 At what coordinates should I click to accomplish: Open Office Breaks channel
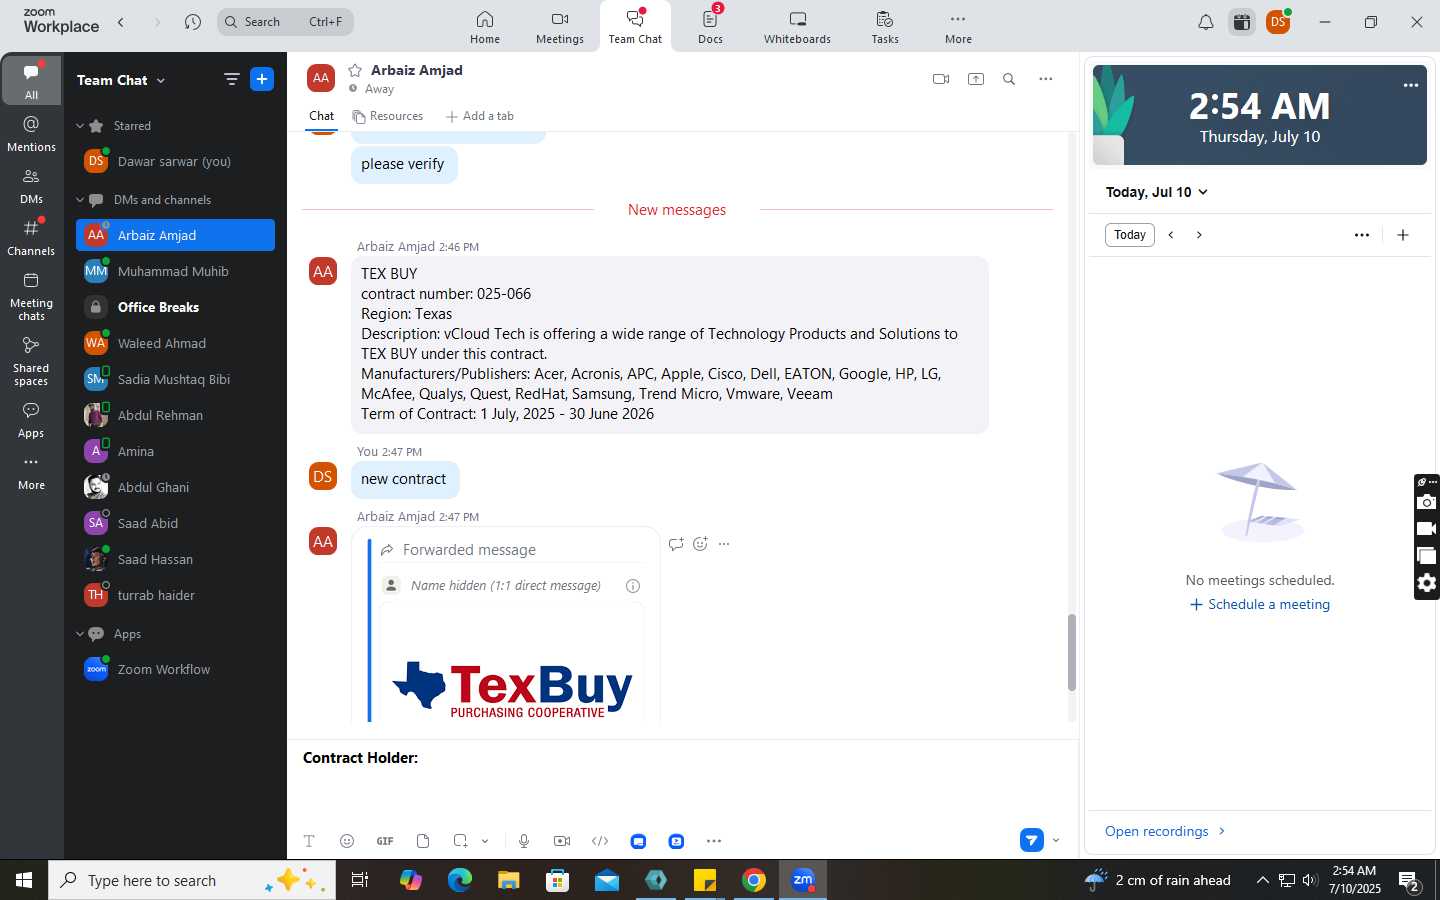coord(175,307)
